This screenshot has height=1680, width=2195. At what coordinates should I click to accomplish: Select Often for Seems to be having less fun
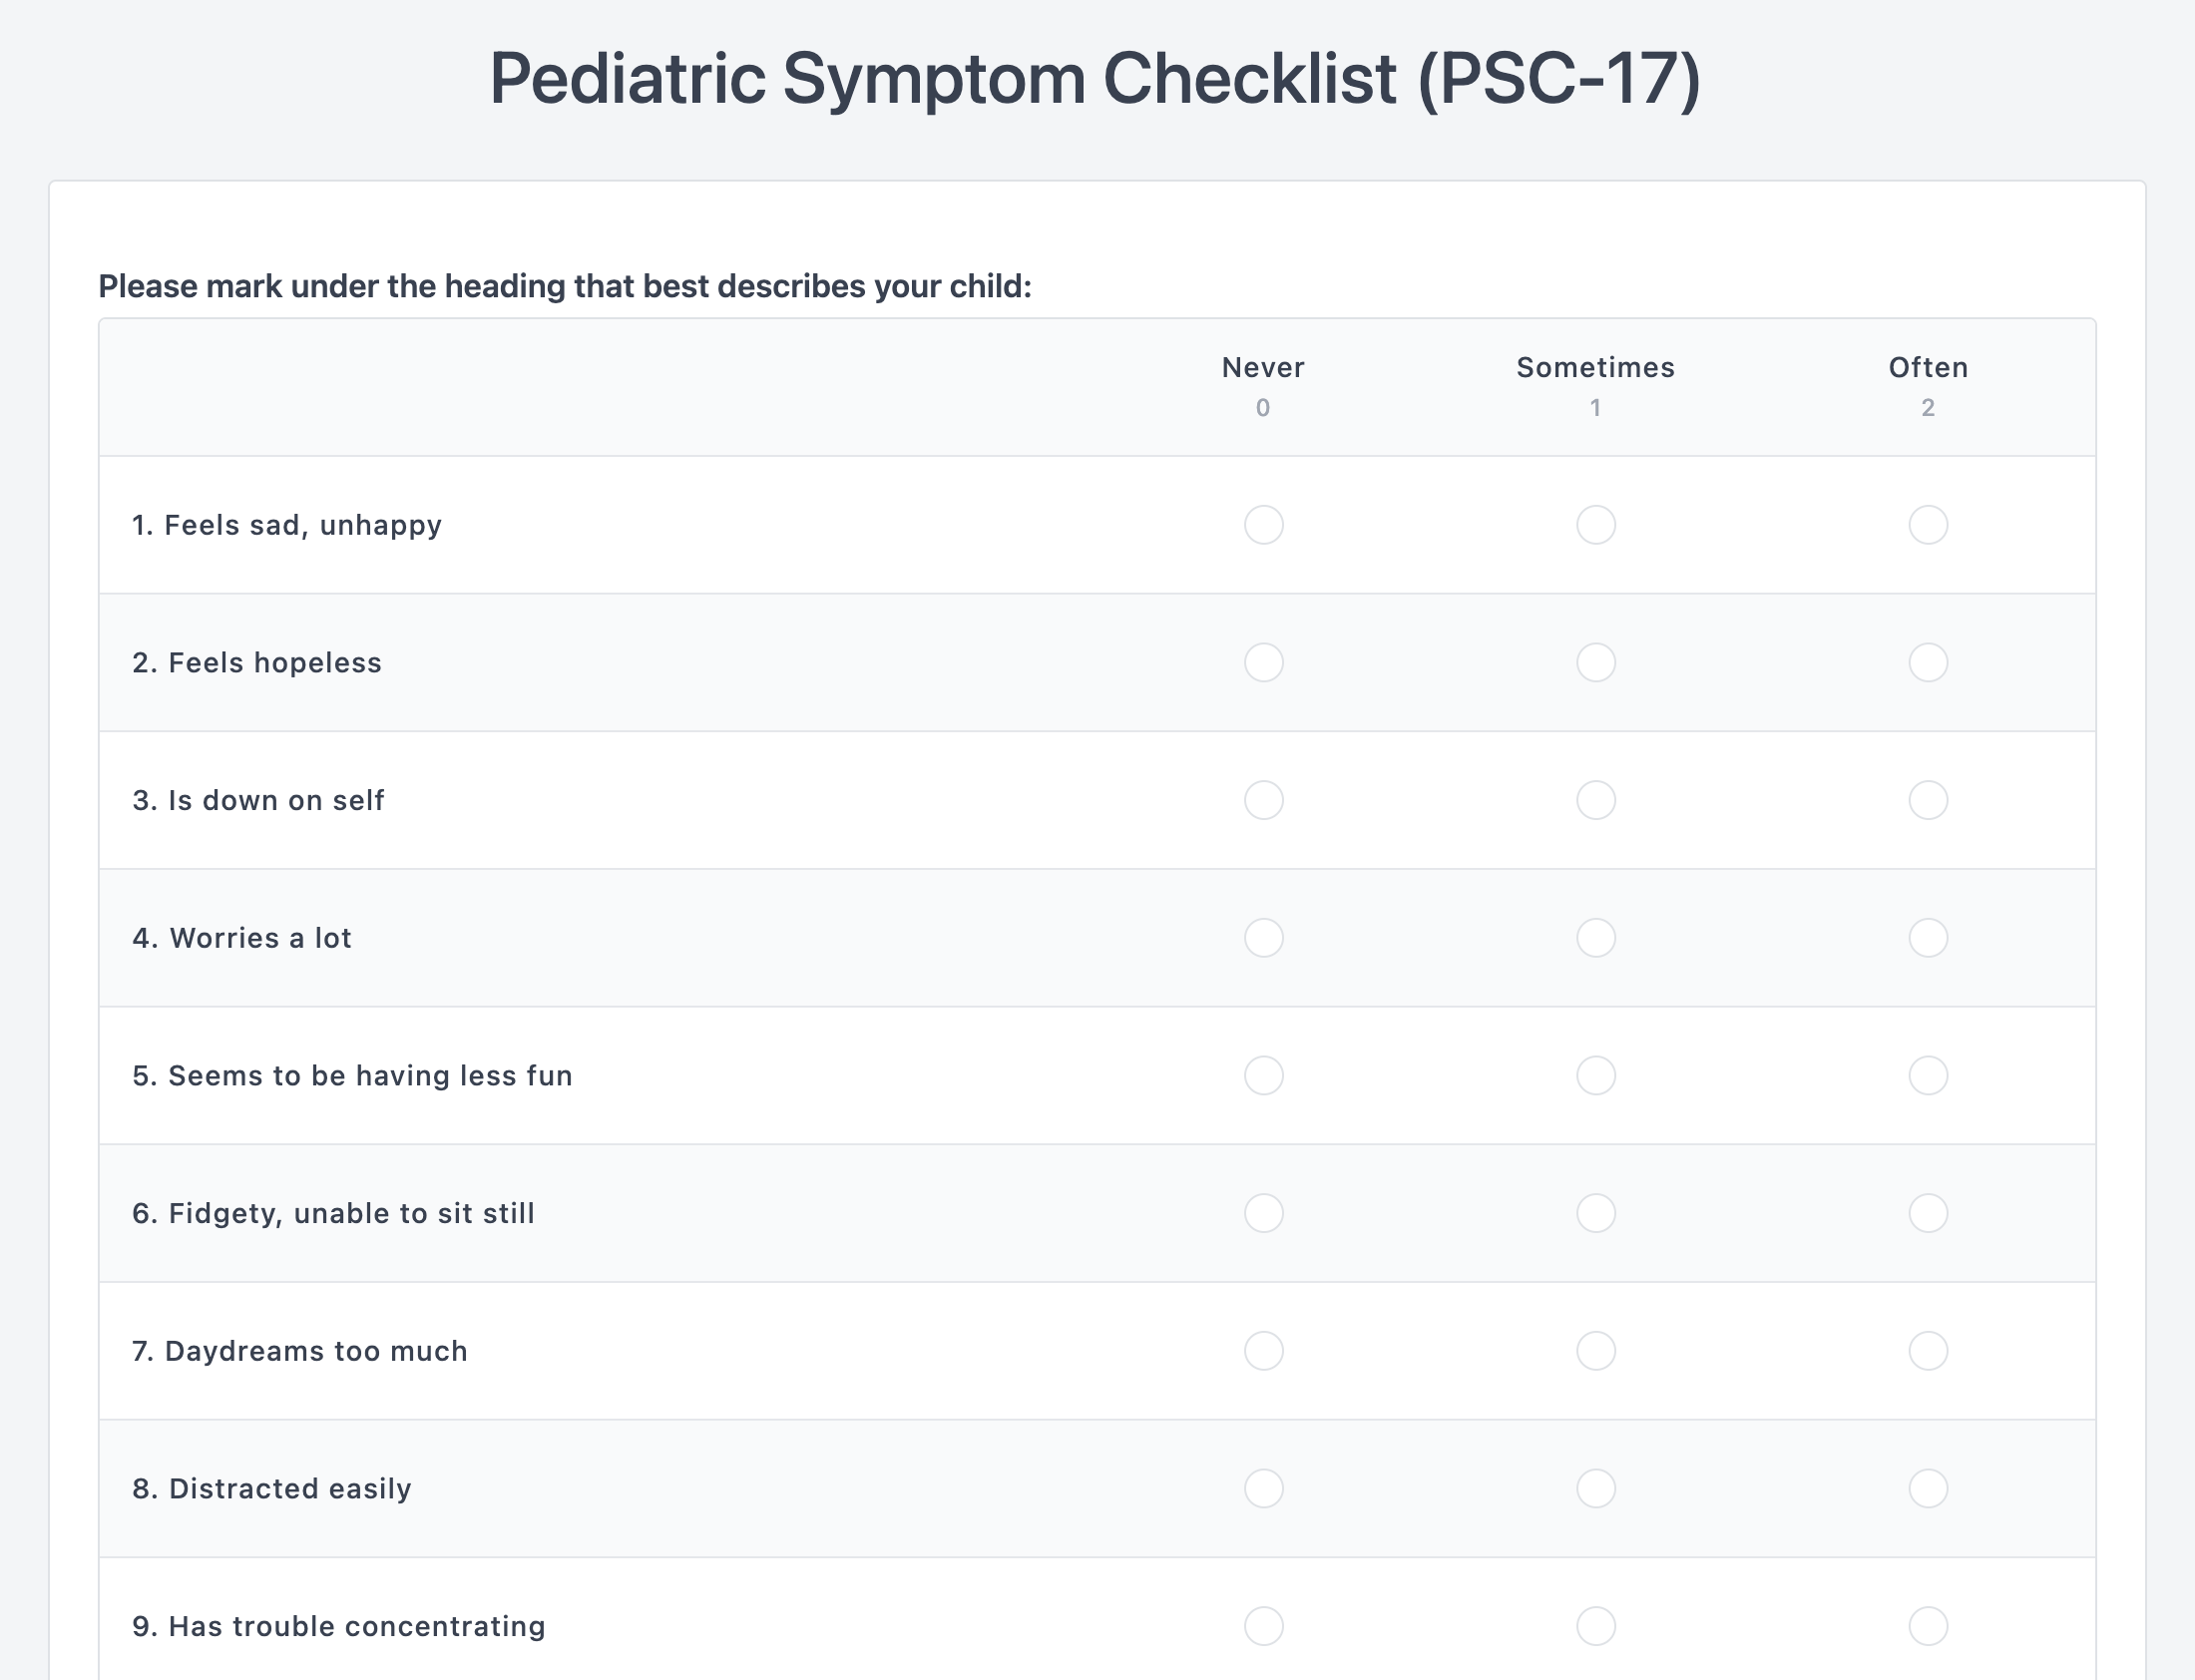pos(1927,1075)
